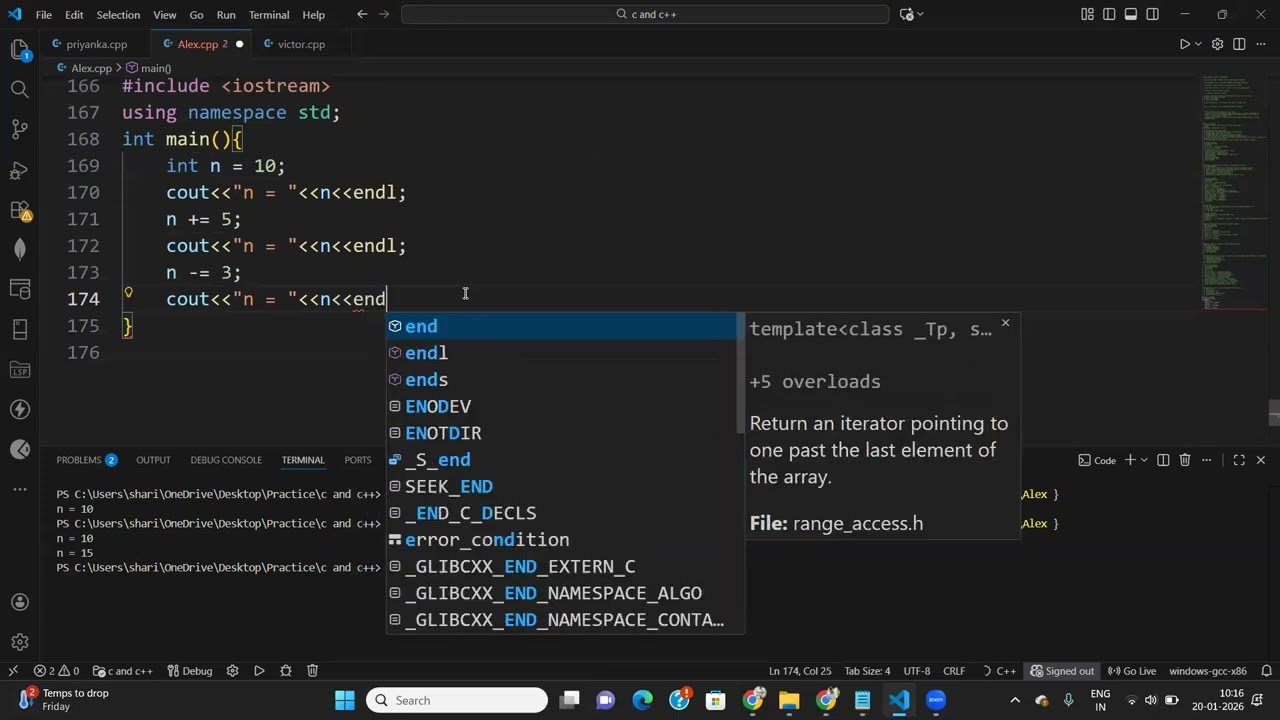Open the new terminal launch profile dropdown
This screenshot has width=1280, height=720.
coord(1144,460)
